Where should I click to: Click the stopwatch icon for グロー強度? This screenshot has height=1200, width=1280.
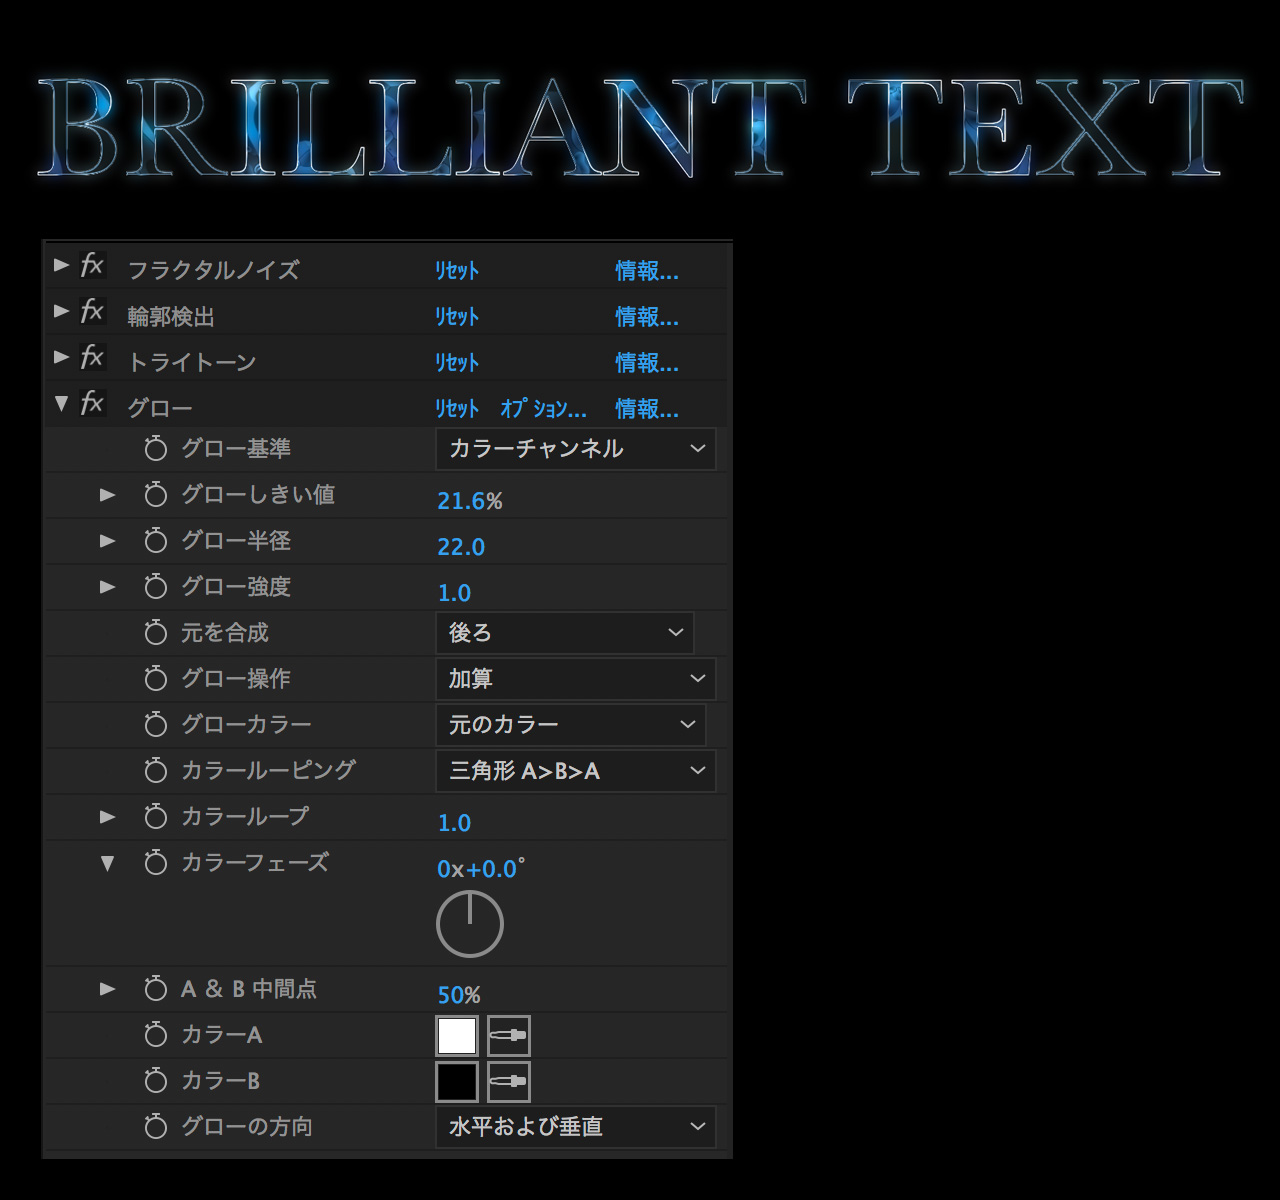point(155,587)
